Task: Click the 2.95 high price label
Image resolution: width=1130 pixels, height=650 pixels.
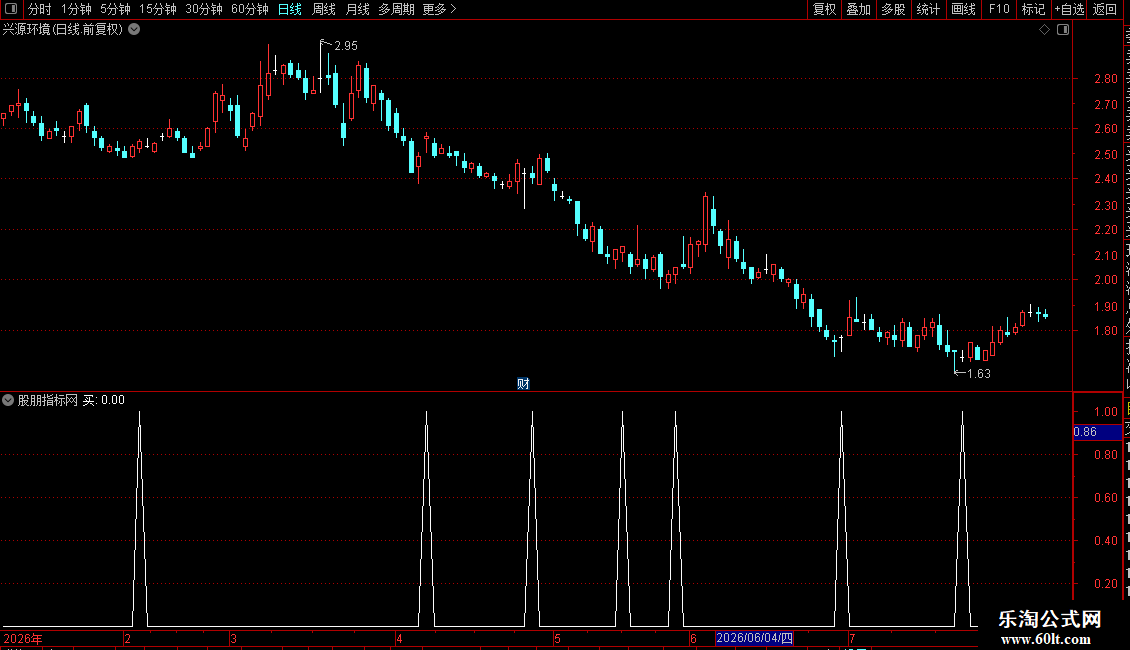Action: 346,45
